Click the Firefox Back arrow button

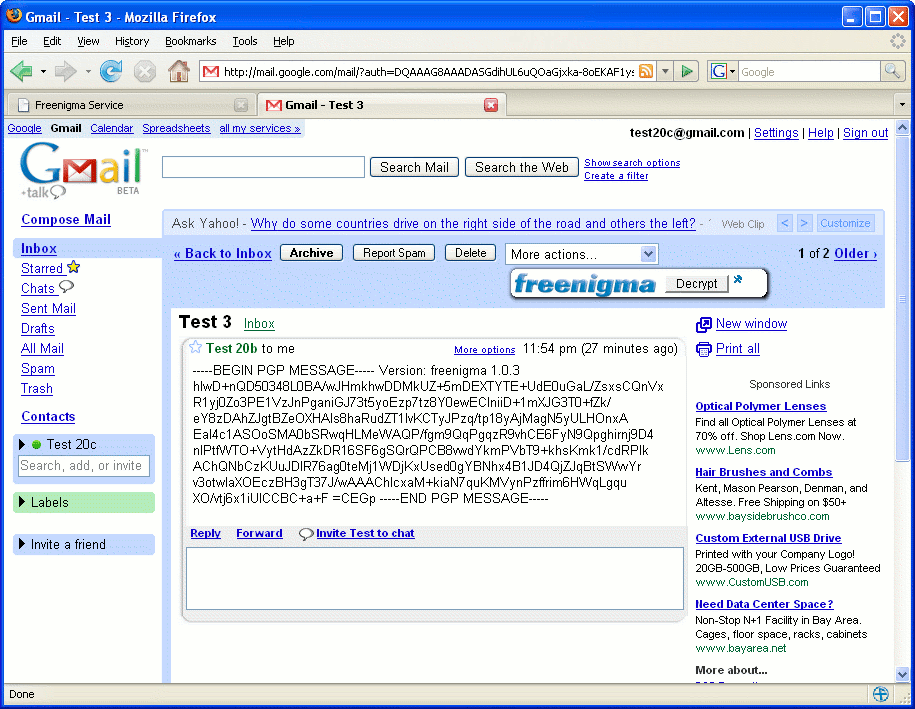(x=22, y=71)
